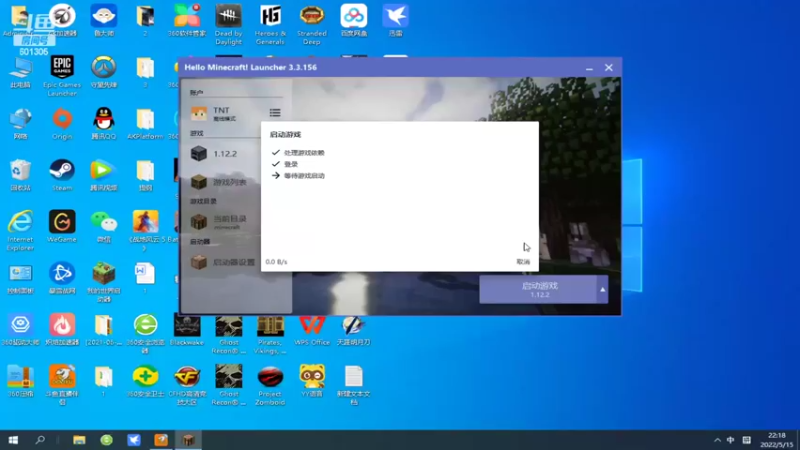This screenshot has height=450, width=800.
Task: Open Project Zomboid desktop icon
Action: pos(270,385)
